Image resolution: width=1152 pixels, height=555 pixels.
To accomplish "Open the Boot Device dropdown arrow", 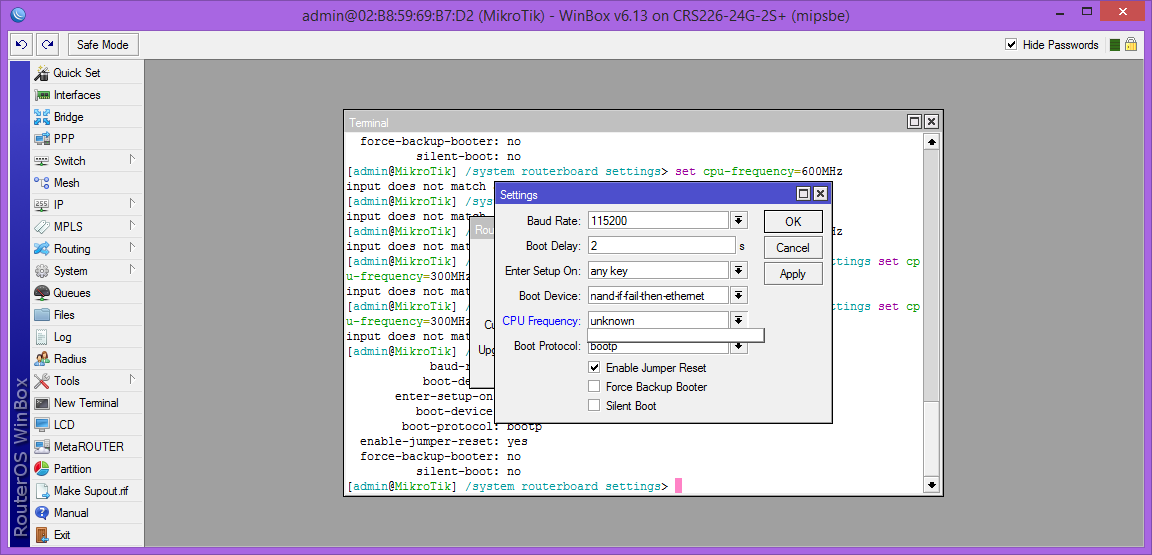I will click(x=738, y=296).
